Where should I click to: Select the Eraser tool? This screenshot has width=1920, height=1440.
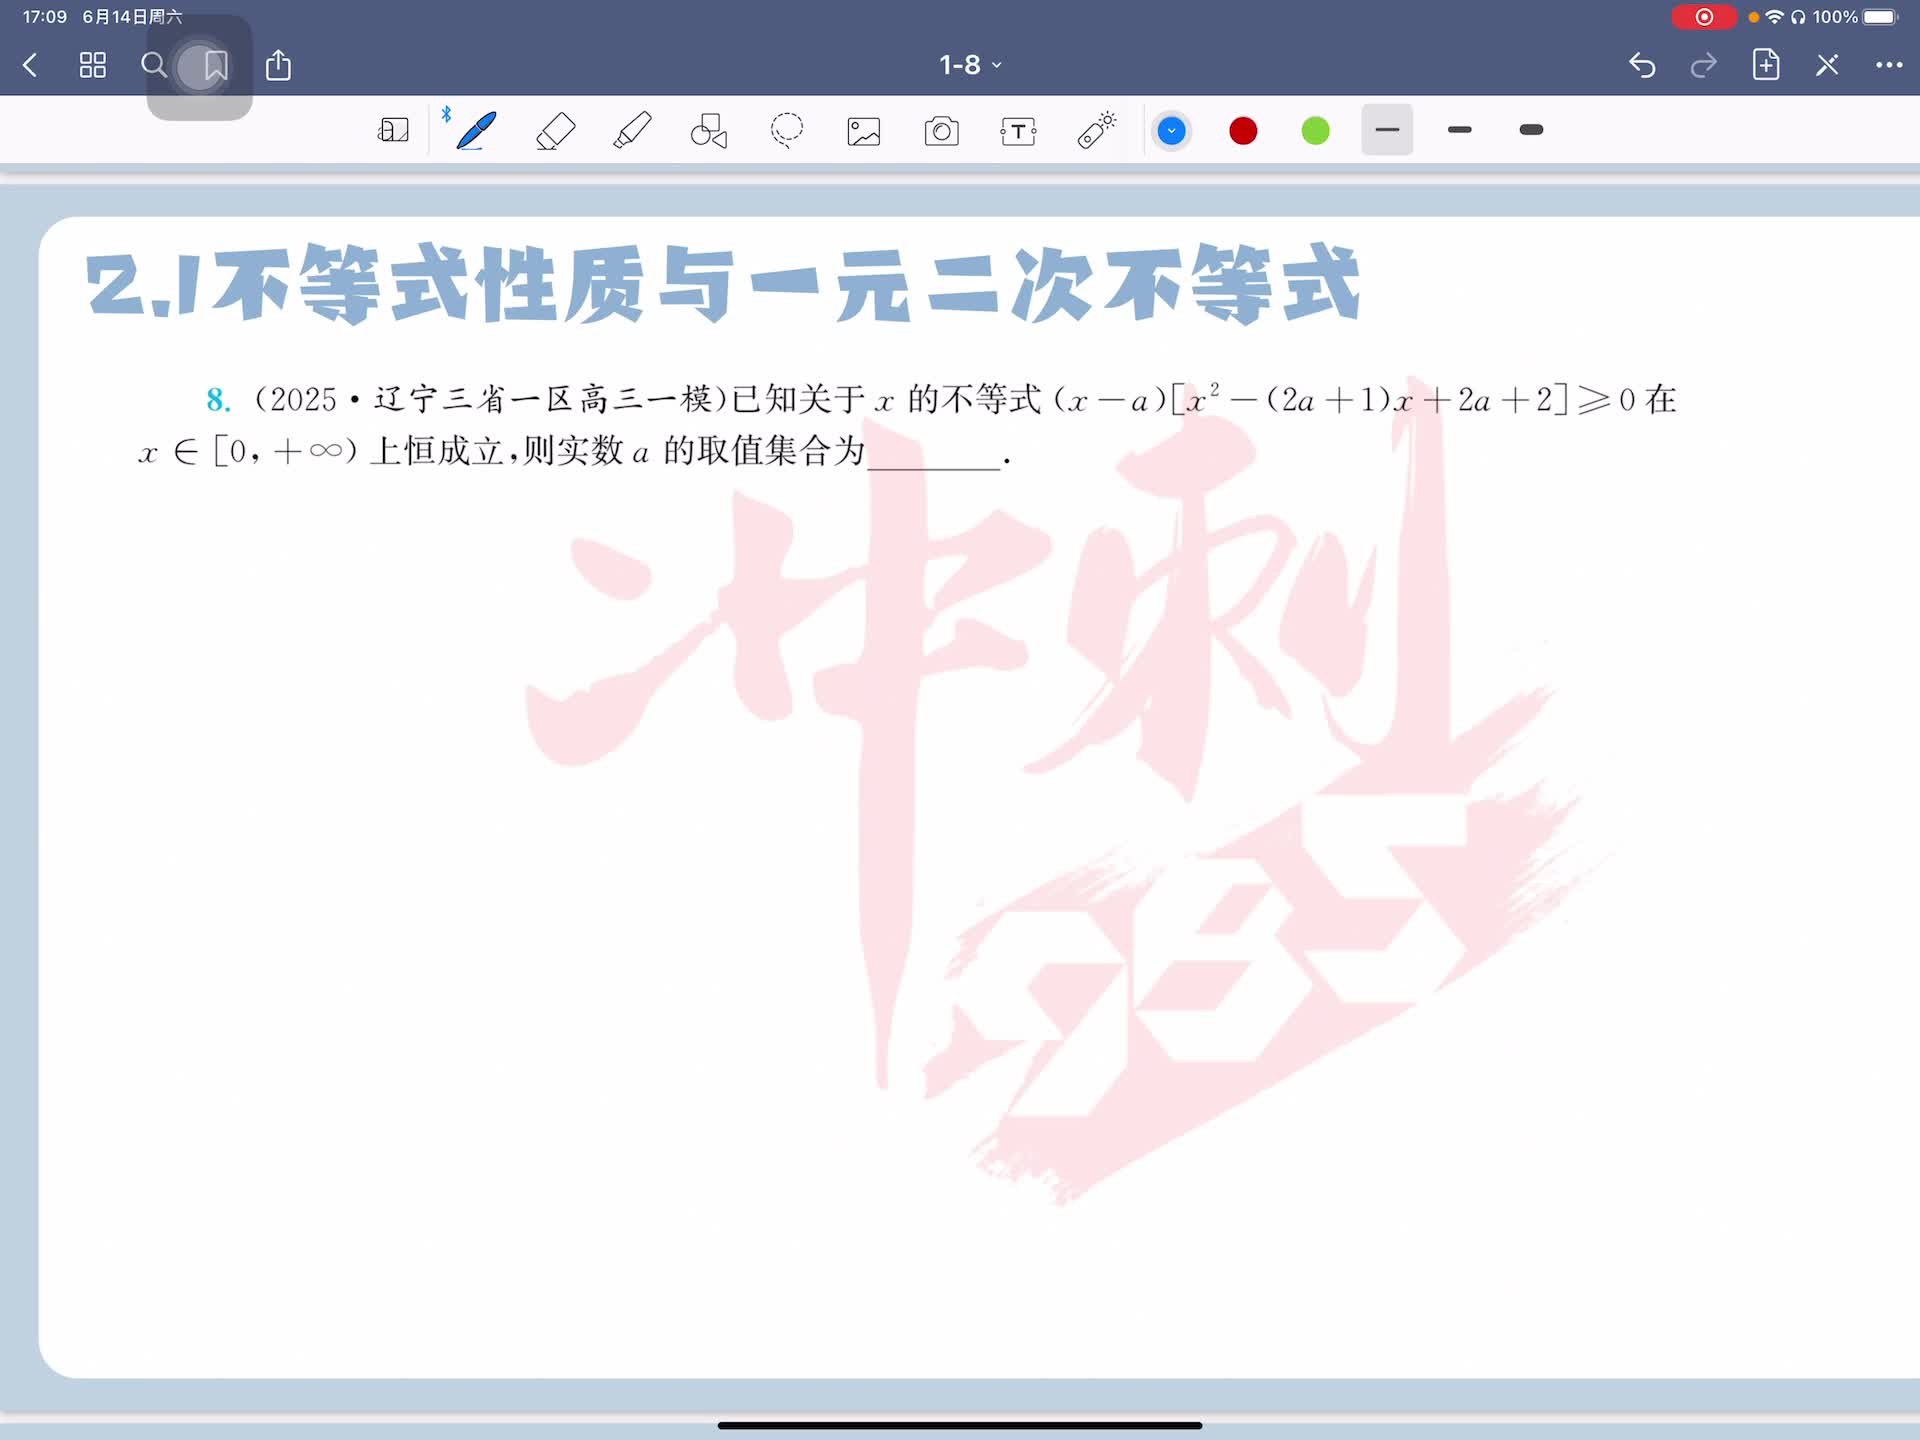click(x=555, y=131)
